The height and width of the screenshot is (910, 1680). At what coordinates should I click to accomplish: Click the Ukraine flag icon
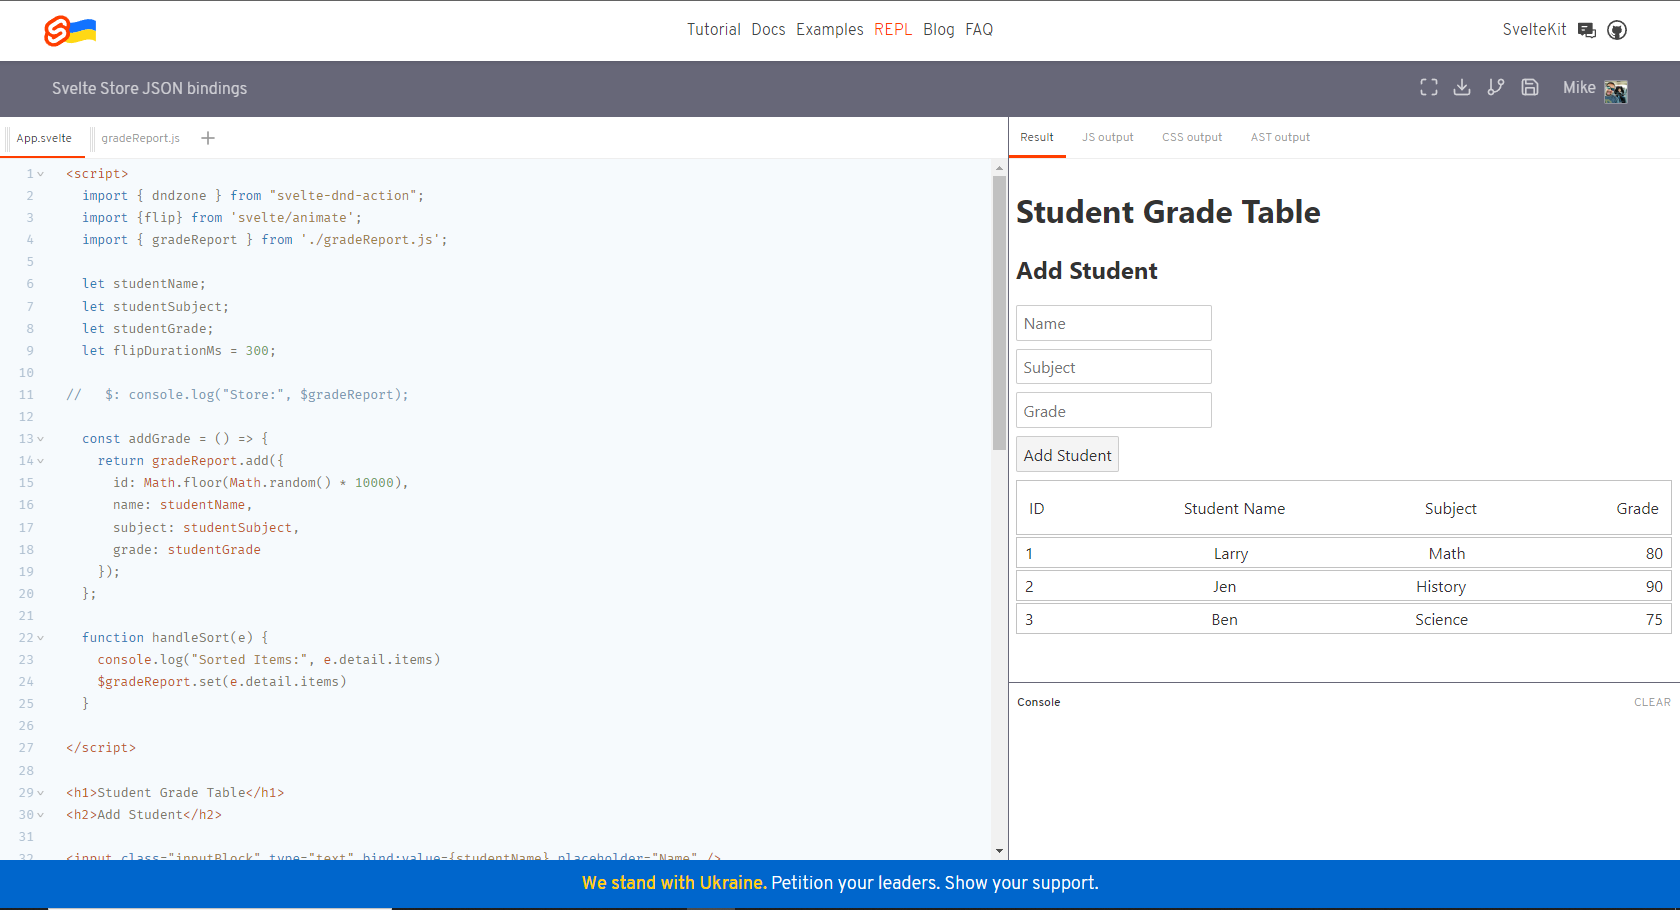[81, 30]
